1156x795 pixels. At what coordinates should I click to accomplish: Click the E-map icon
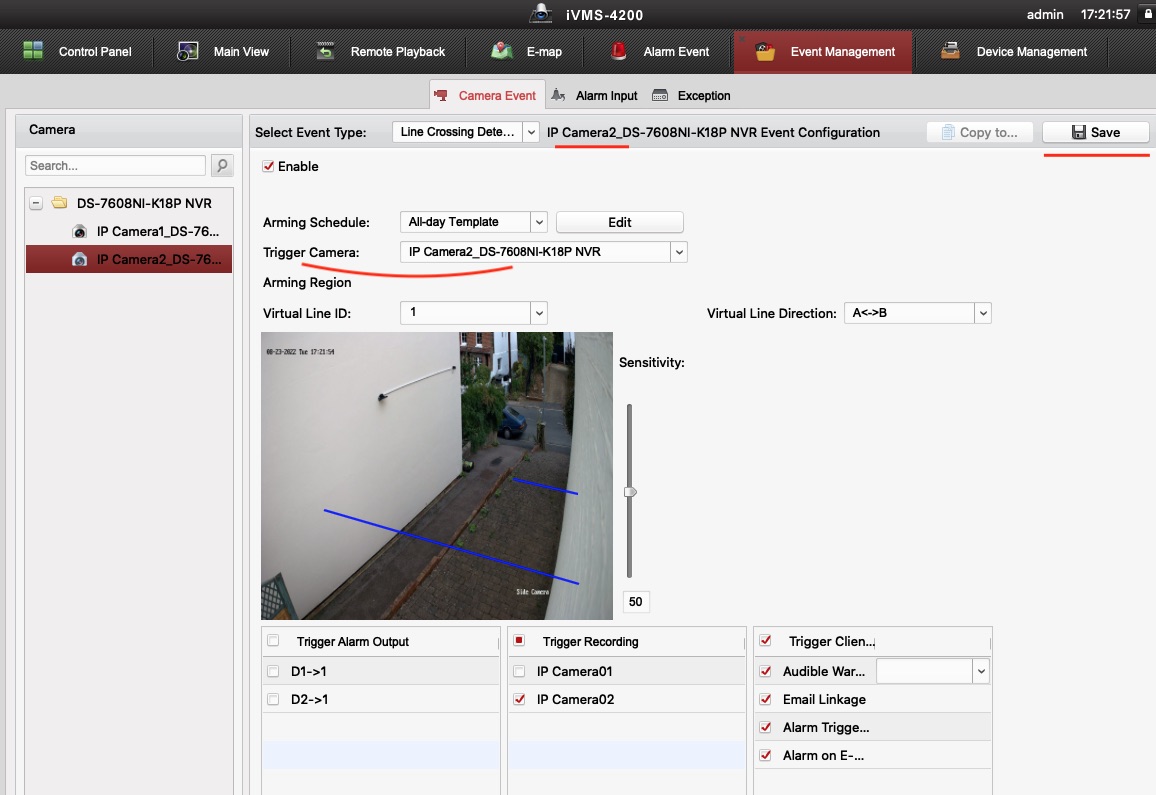[503, 51]
